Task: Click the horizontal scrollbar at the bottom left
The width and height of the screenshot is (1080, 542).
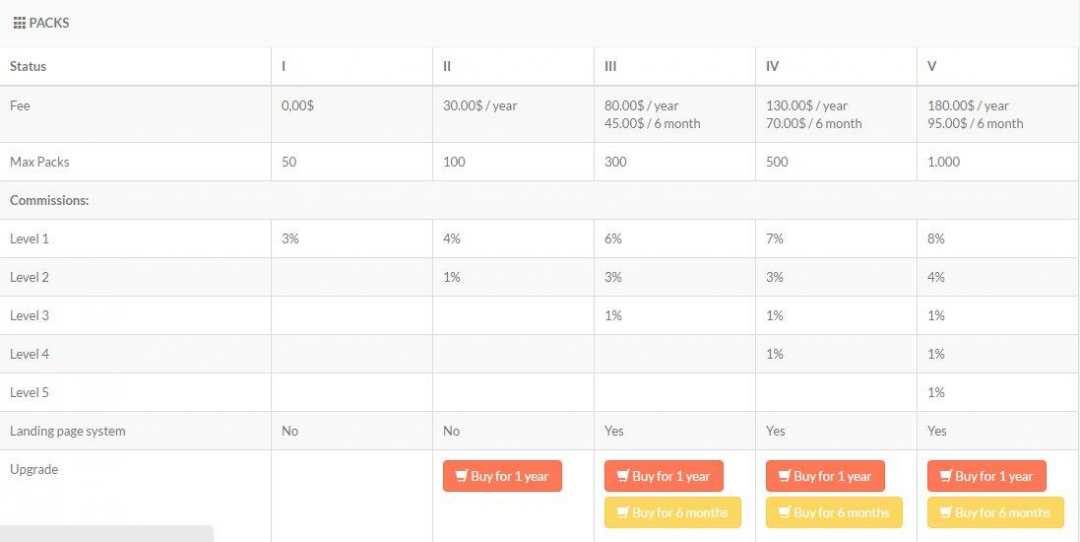Action: (106, 533)
